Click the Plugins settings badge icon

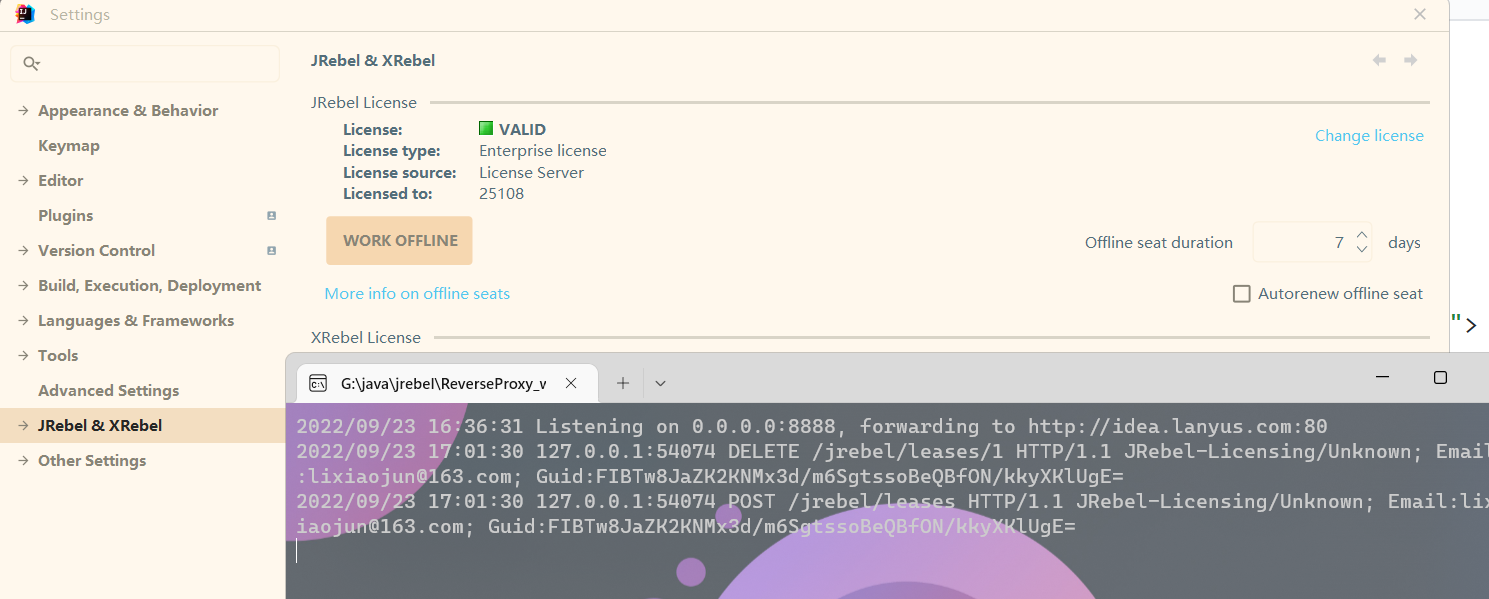pyautogui.click(x=271, y=216)
